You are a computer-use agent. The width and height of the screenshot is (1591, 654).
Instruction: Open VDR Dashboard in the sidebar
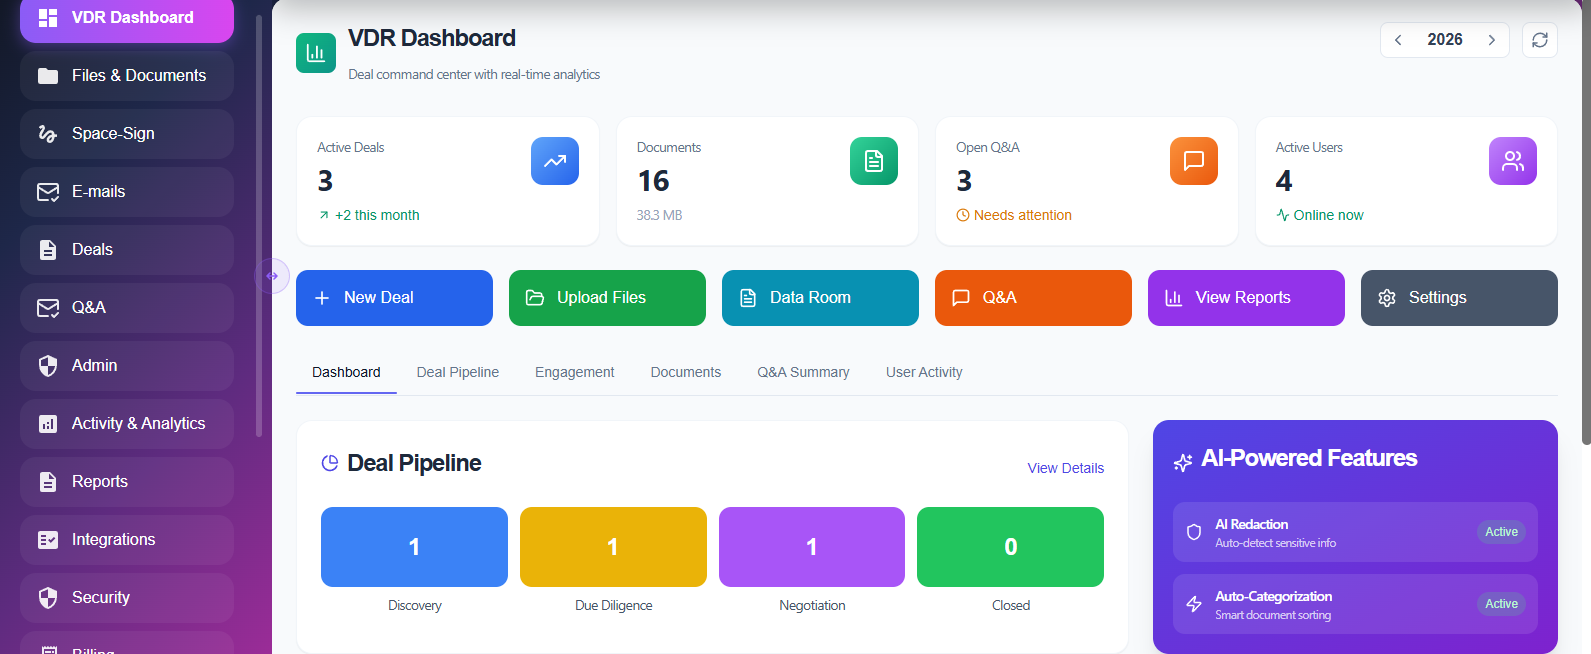pyautogui.click(x=127, y=19)
